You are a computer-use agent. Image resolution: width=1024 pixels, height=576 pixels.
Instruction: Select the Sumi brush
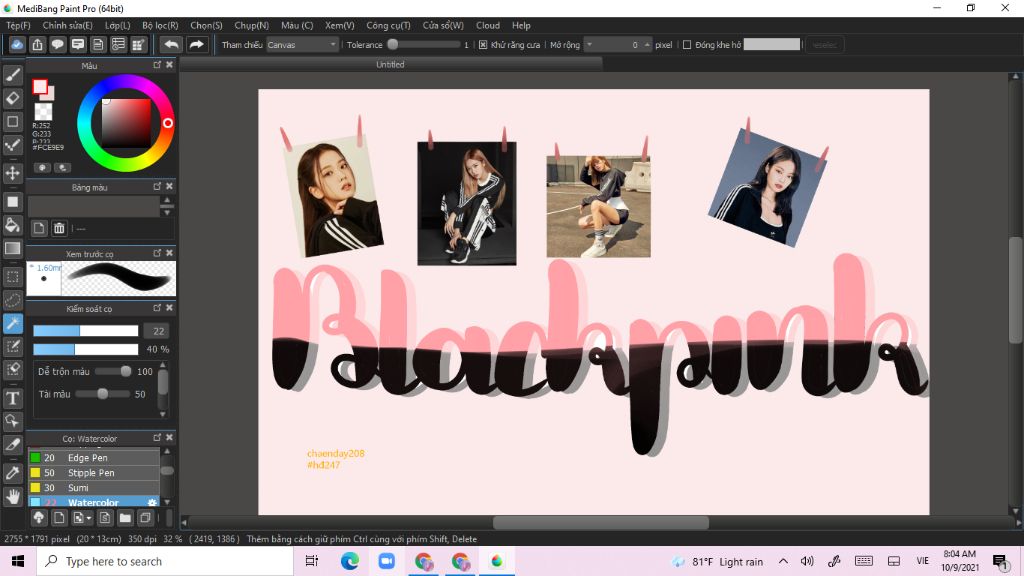[x=94, y=488]
